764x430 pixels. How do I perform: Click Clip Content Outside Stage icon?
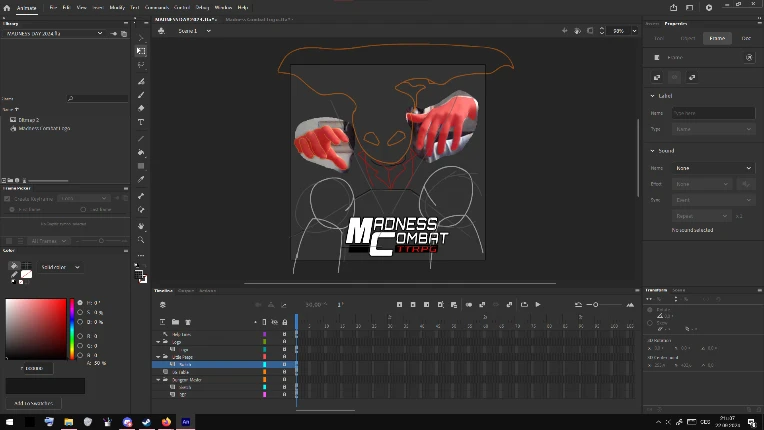click(590, 31)
